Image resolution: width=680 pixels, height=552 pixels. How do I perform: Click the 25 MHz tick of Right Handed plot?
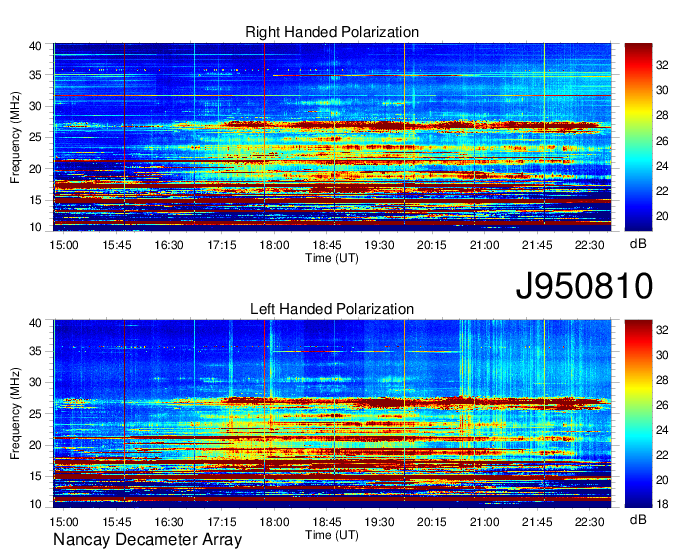35,138
